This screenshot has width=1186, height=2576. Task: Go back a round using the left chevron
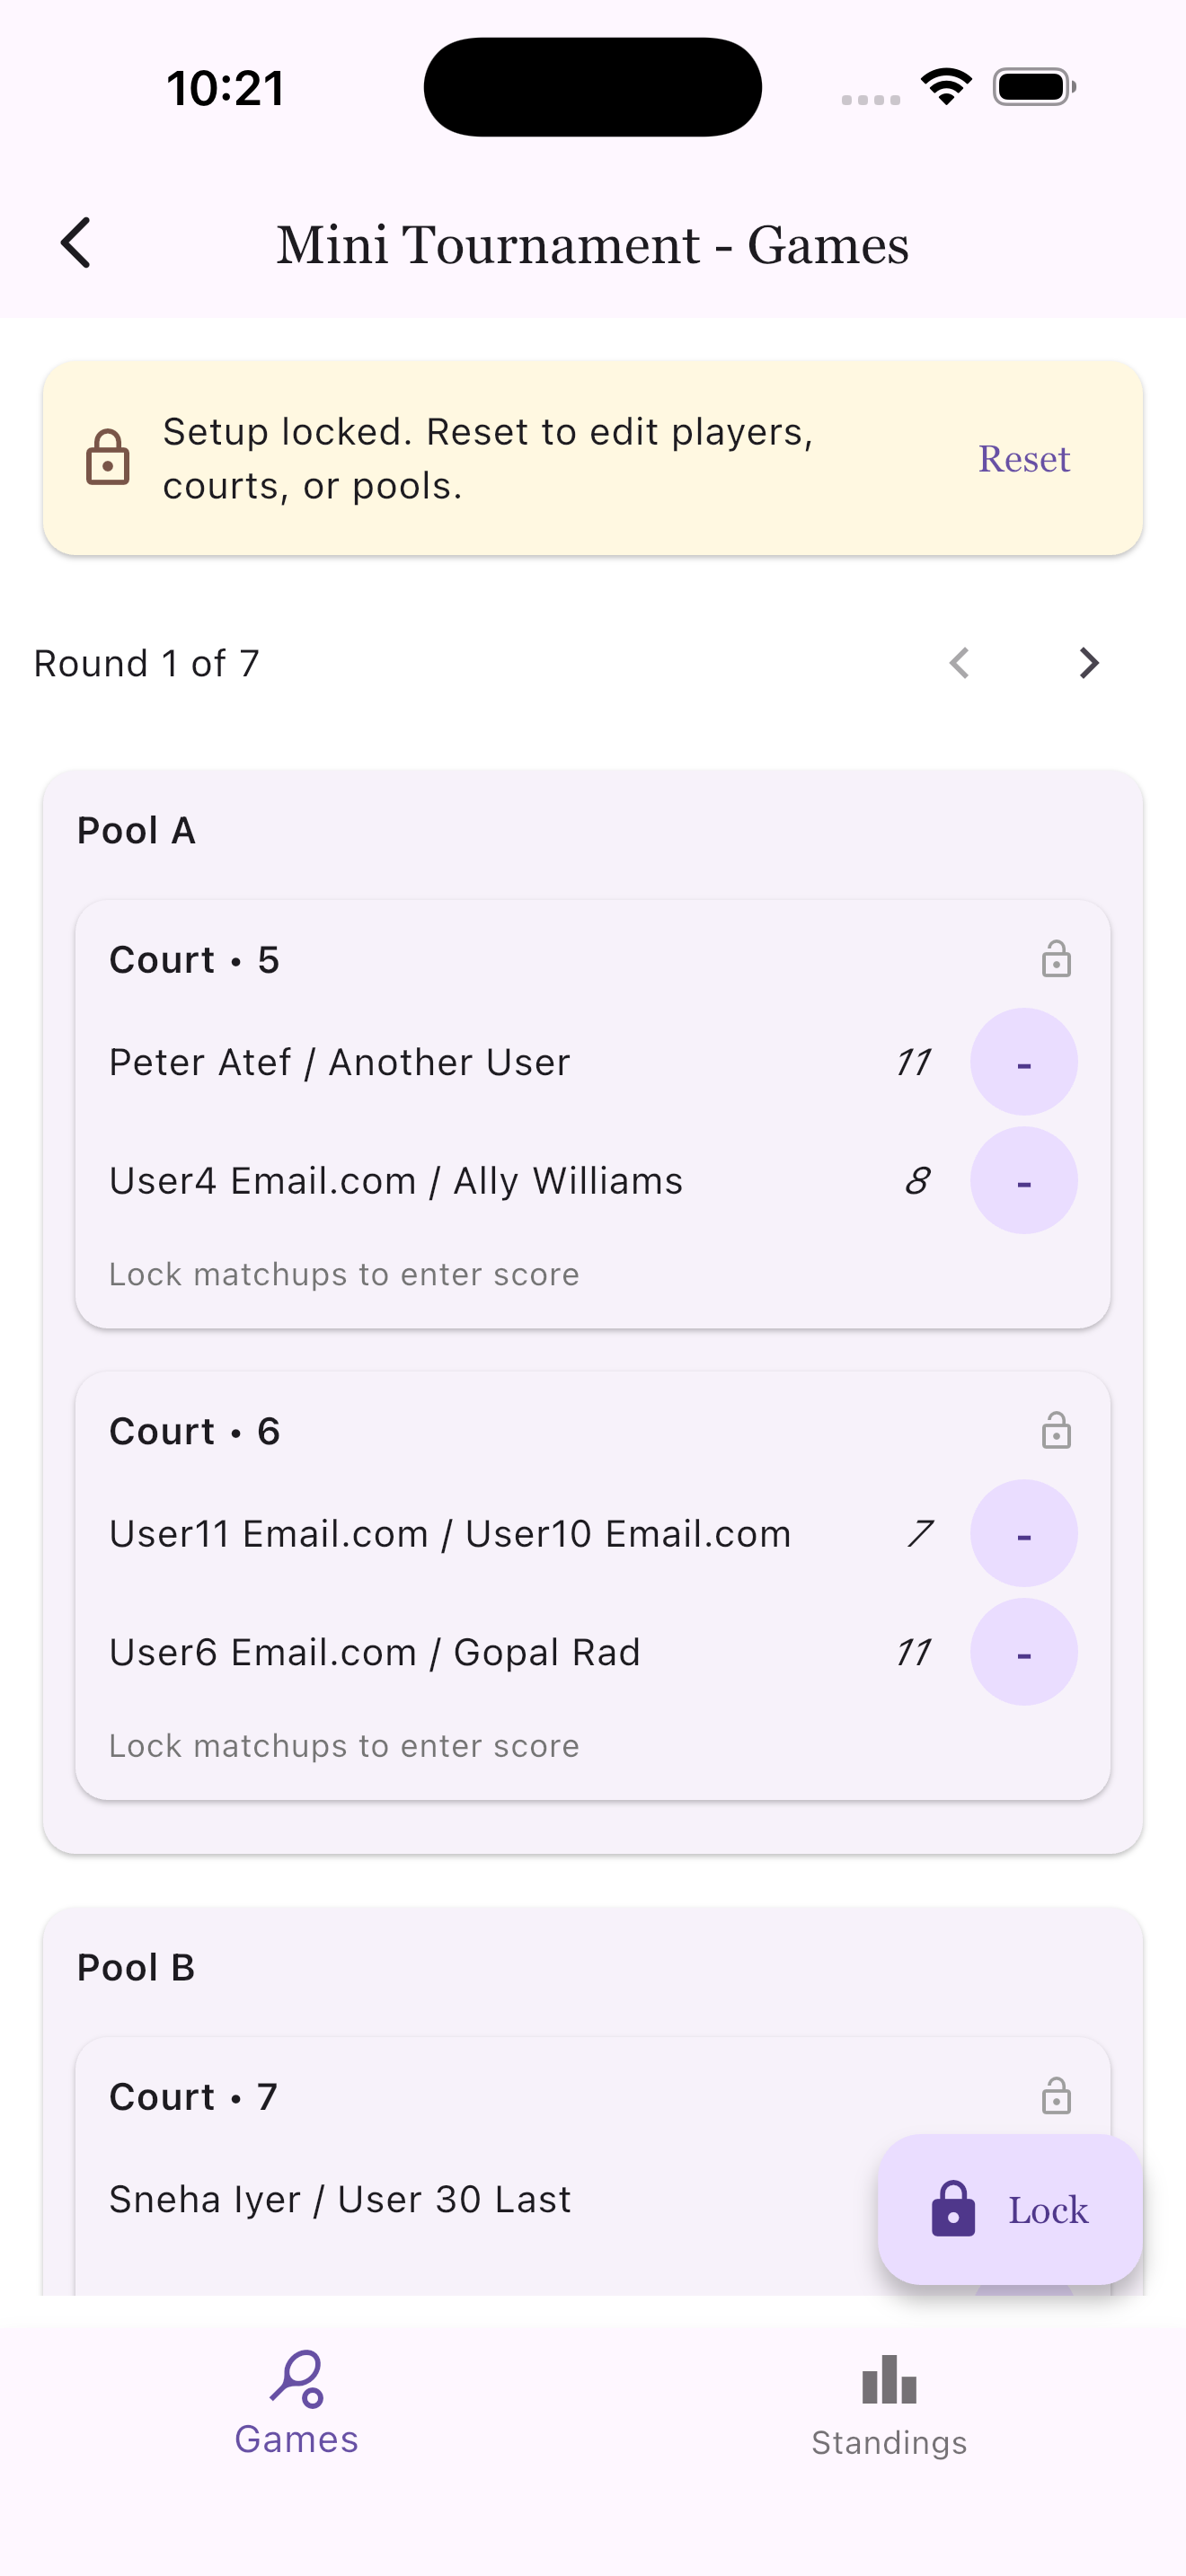tap(959, 663)
